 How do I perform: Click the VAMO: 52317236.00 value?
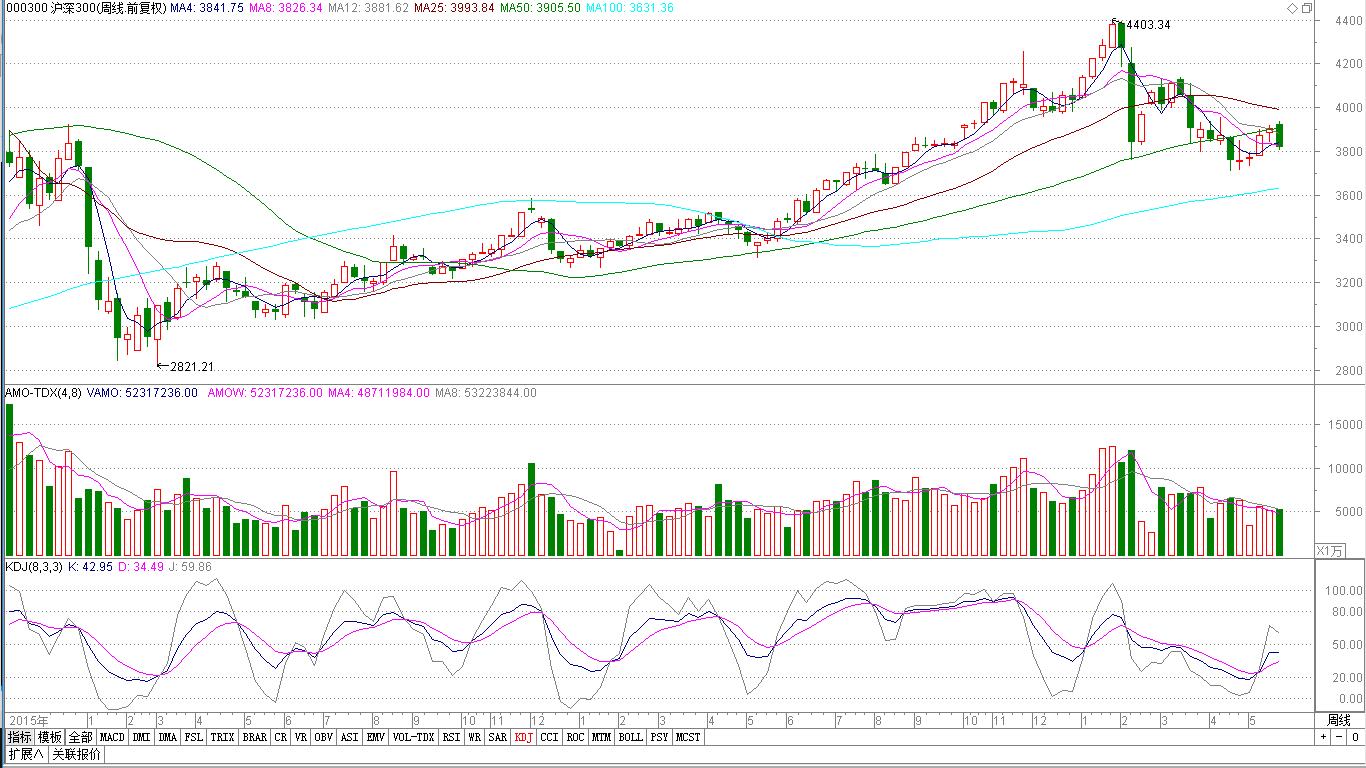click(142, 393)
